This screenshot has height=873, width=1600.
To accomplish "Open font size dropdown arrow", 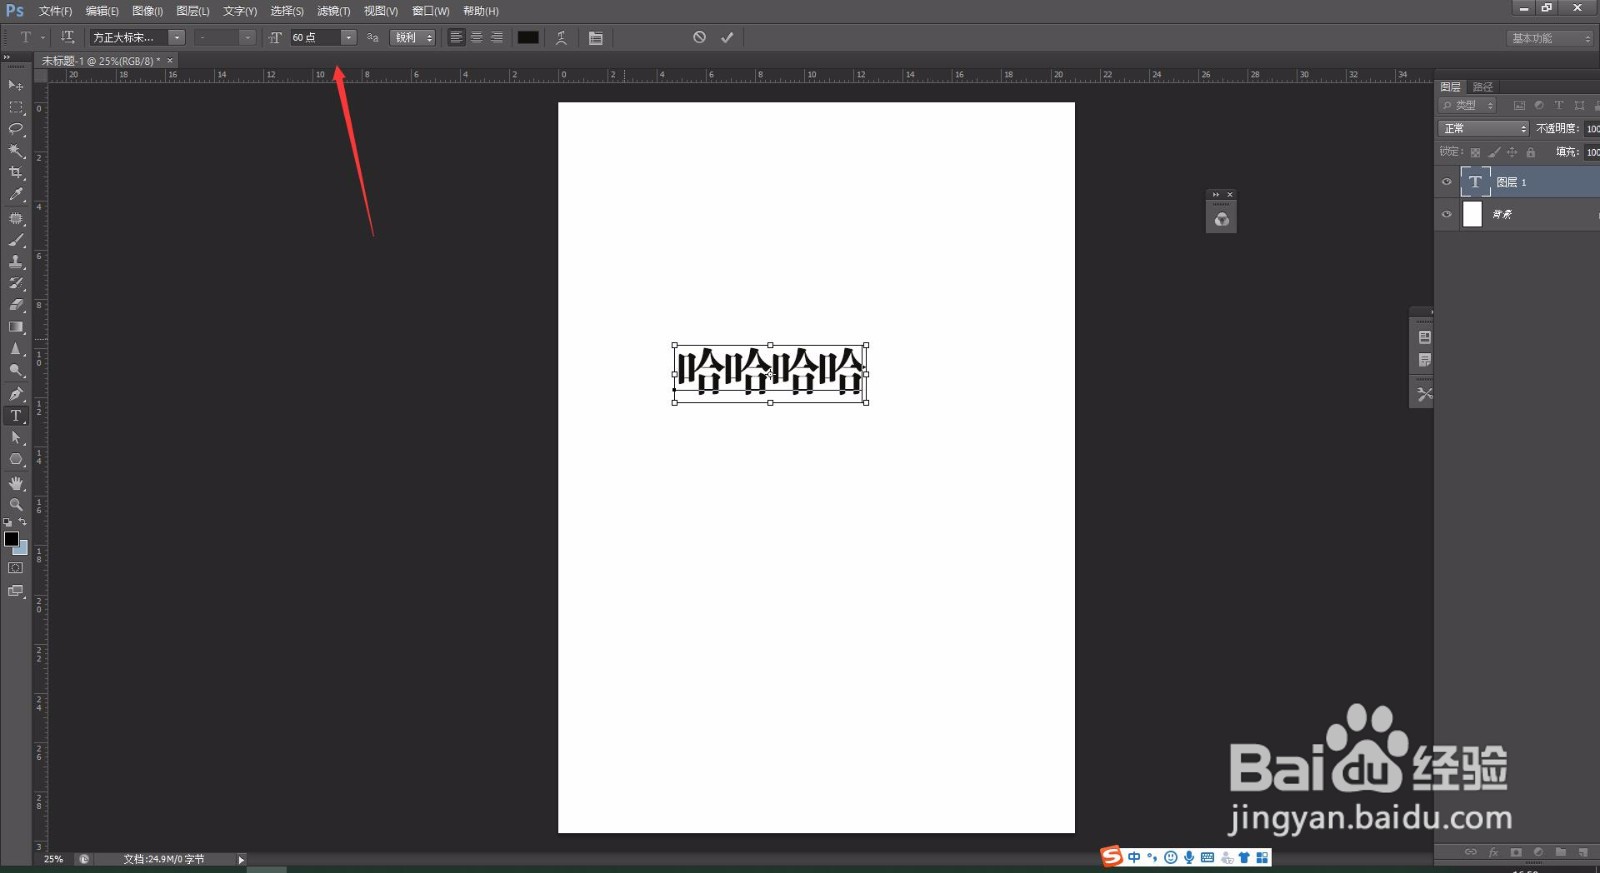I will coord(348,37).
